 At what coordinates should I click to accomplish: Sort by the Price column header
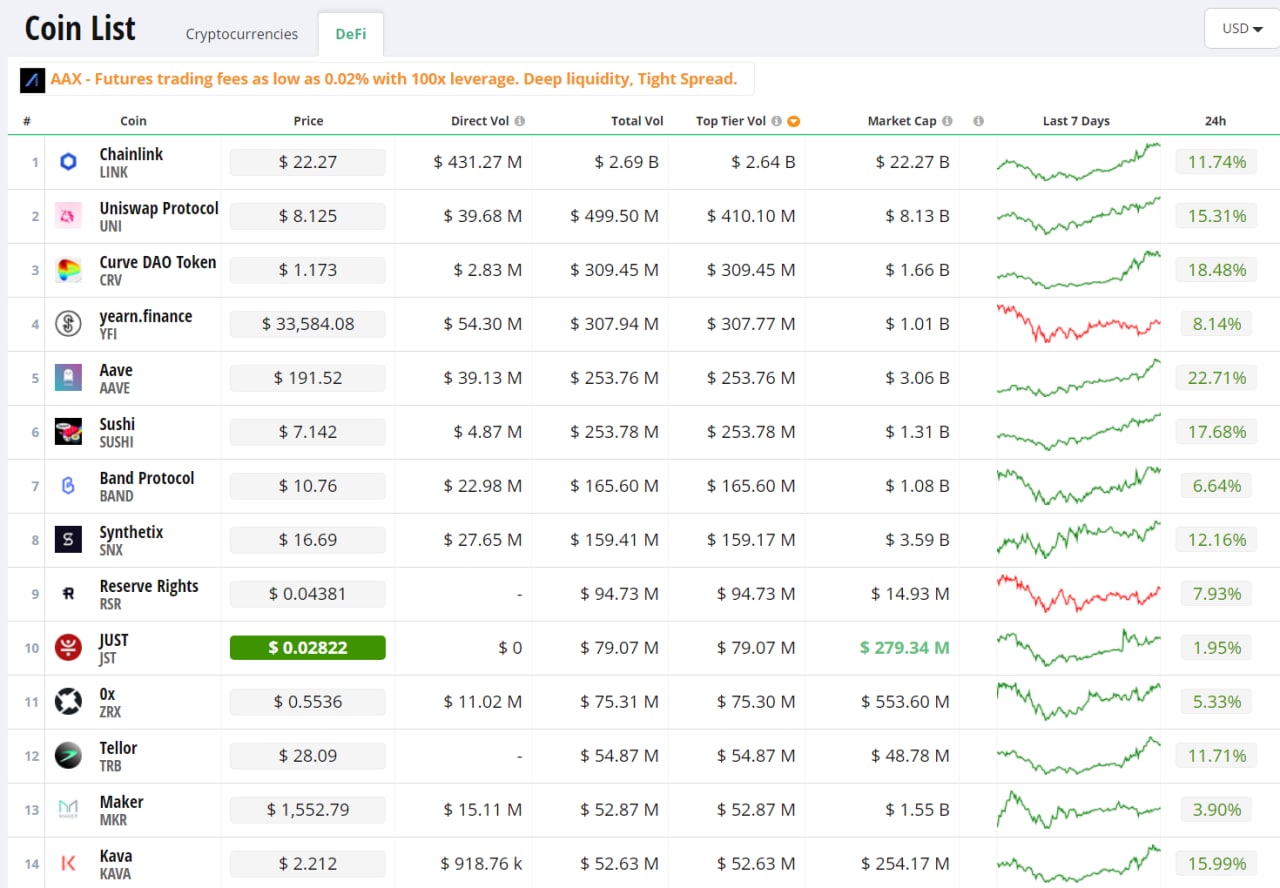(x=308, y=121)
